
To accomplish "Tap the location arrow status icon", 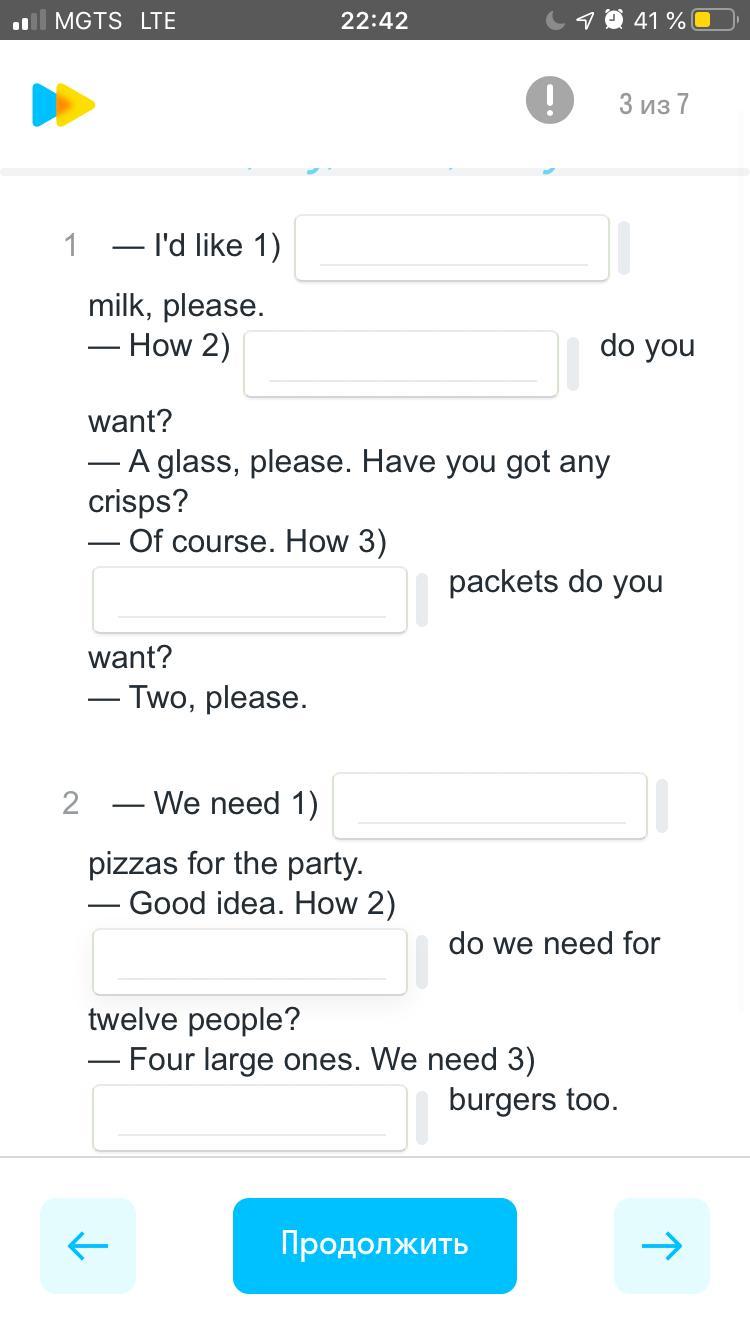I will point(585,20).
